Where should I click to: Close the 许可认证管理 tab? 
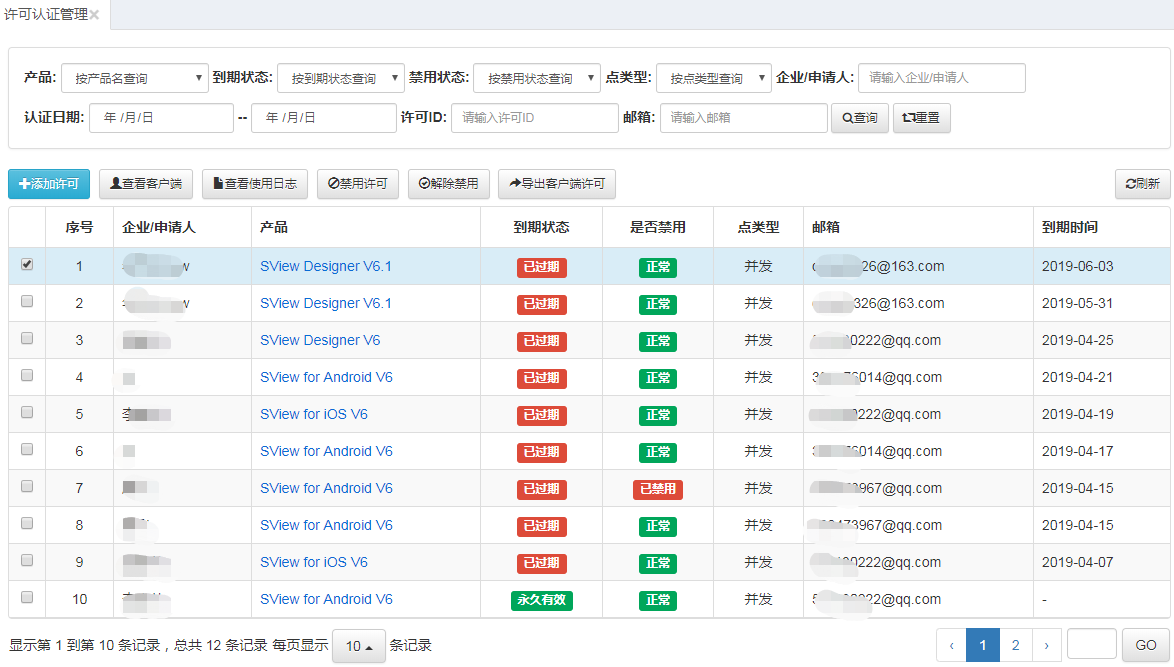coord(94,15)
